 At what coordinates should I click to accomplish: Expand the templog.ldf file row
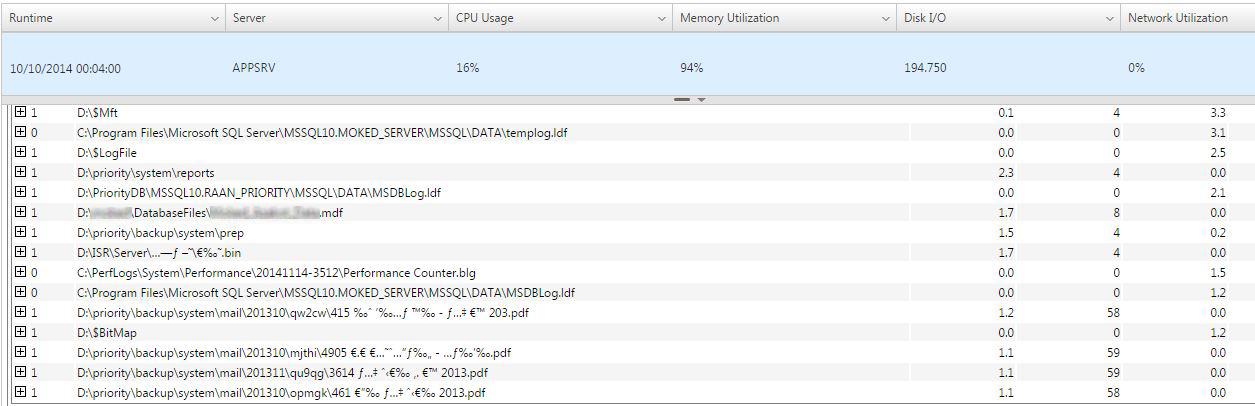point(20,133)
